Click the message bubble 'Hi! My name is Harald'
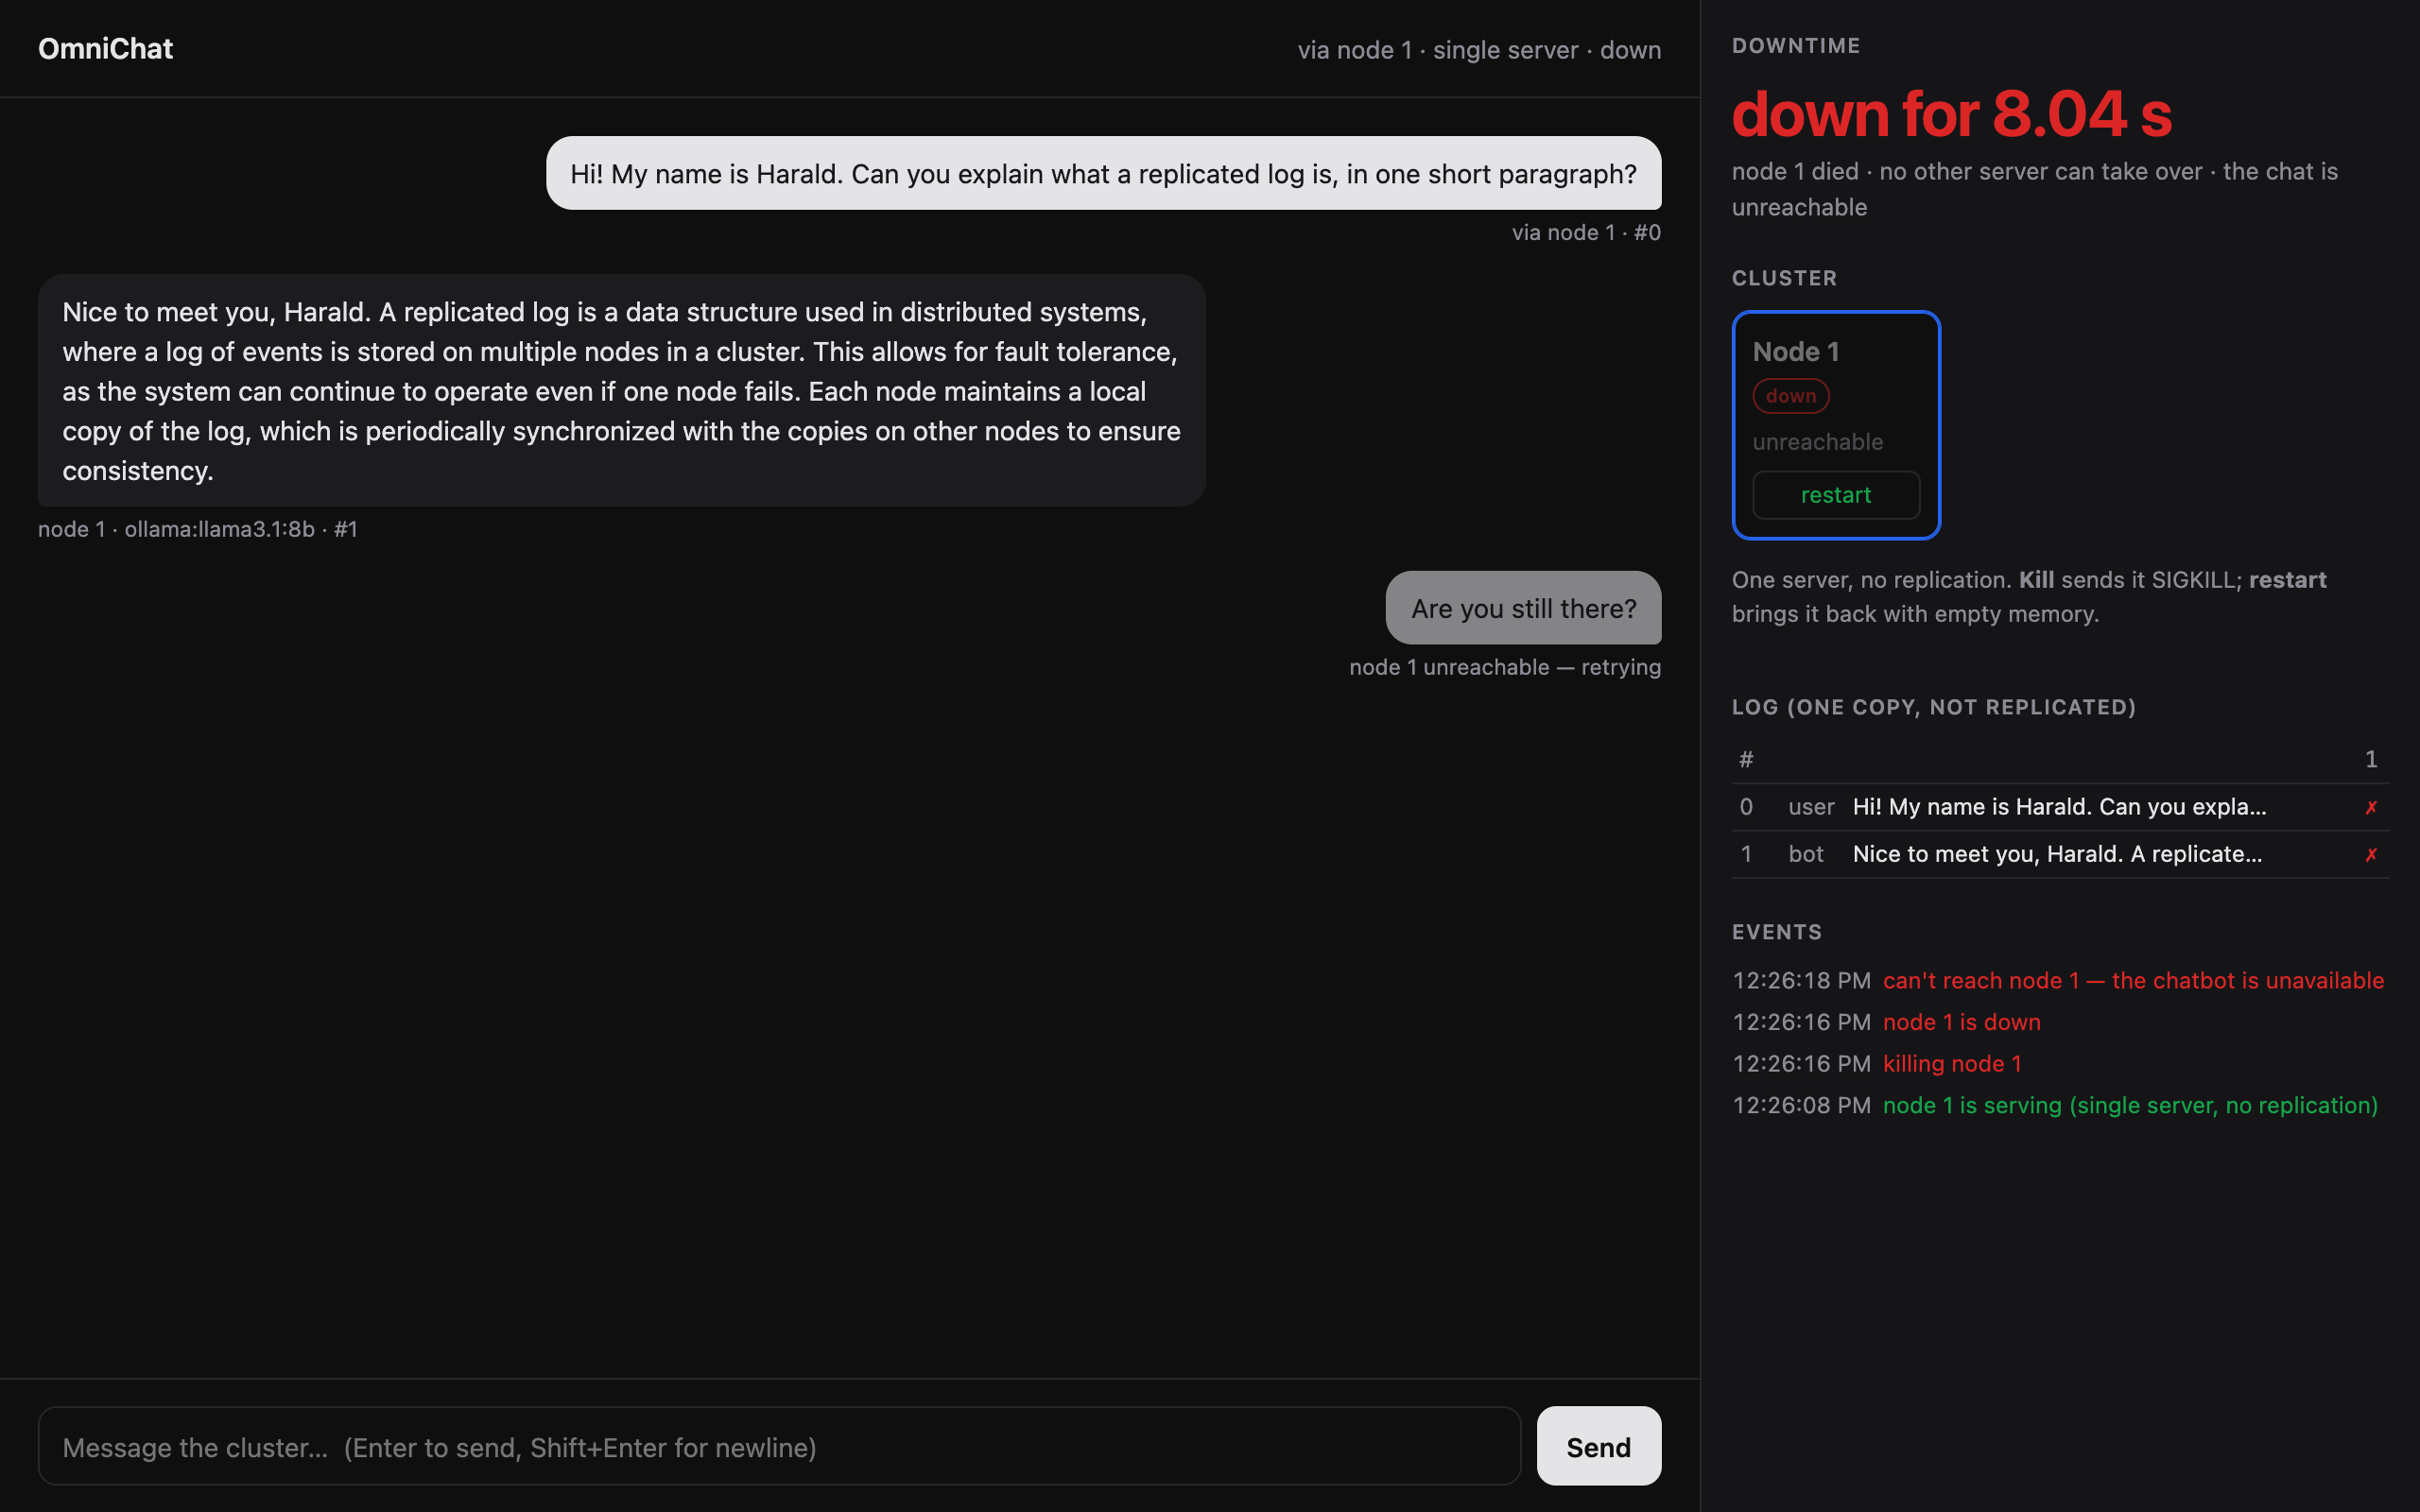The height and width of the screenshot is (1512, 2420). 1103,173
